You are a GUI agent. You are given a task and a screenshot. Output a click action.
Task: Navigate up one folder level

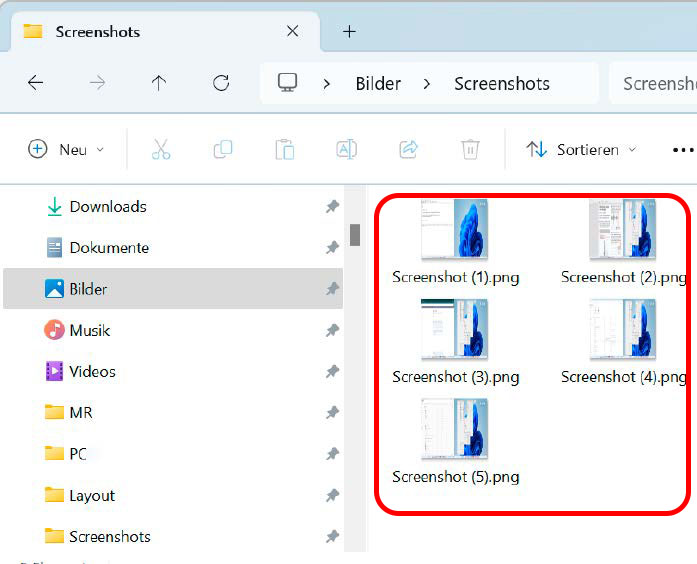[x=159, y=83]
